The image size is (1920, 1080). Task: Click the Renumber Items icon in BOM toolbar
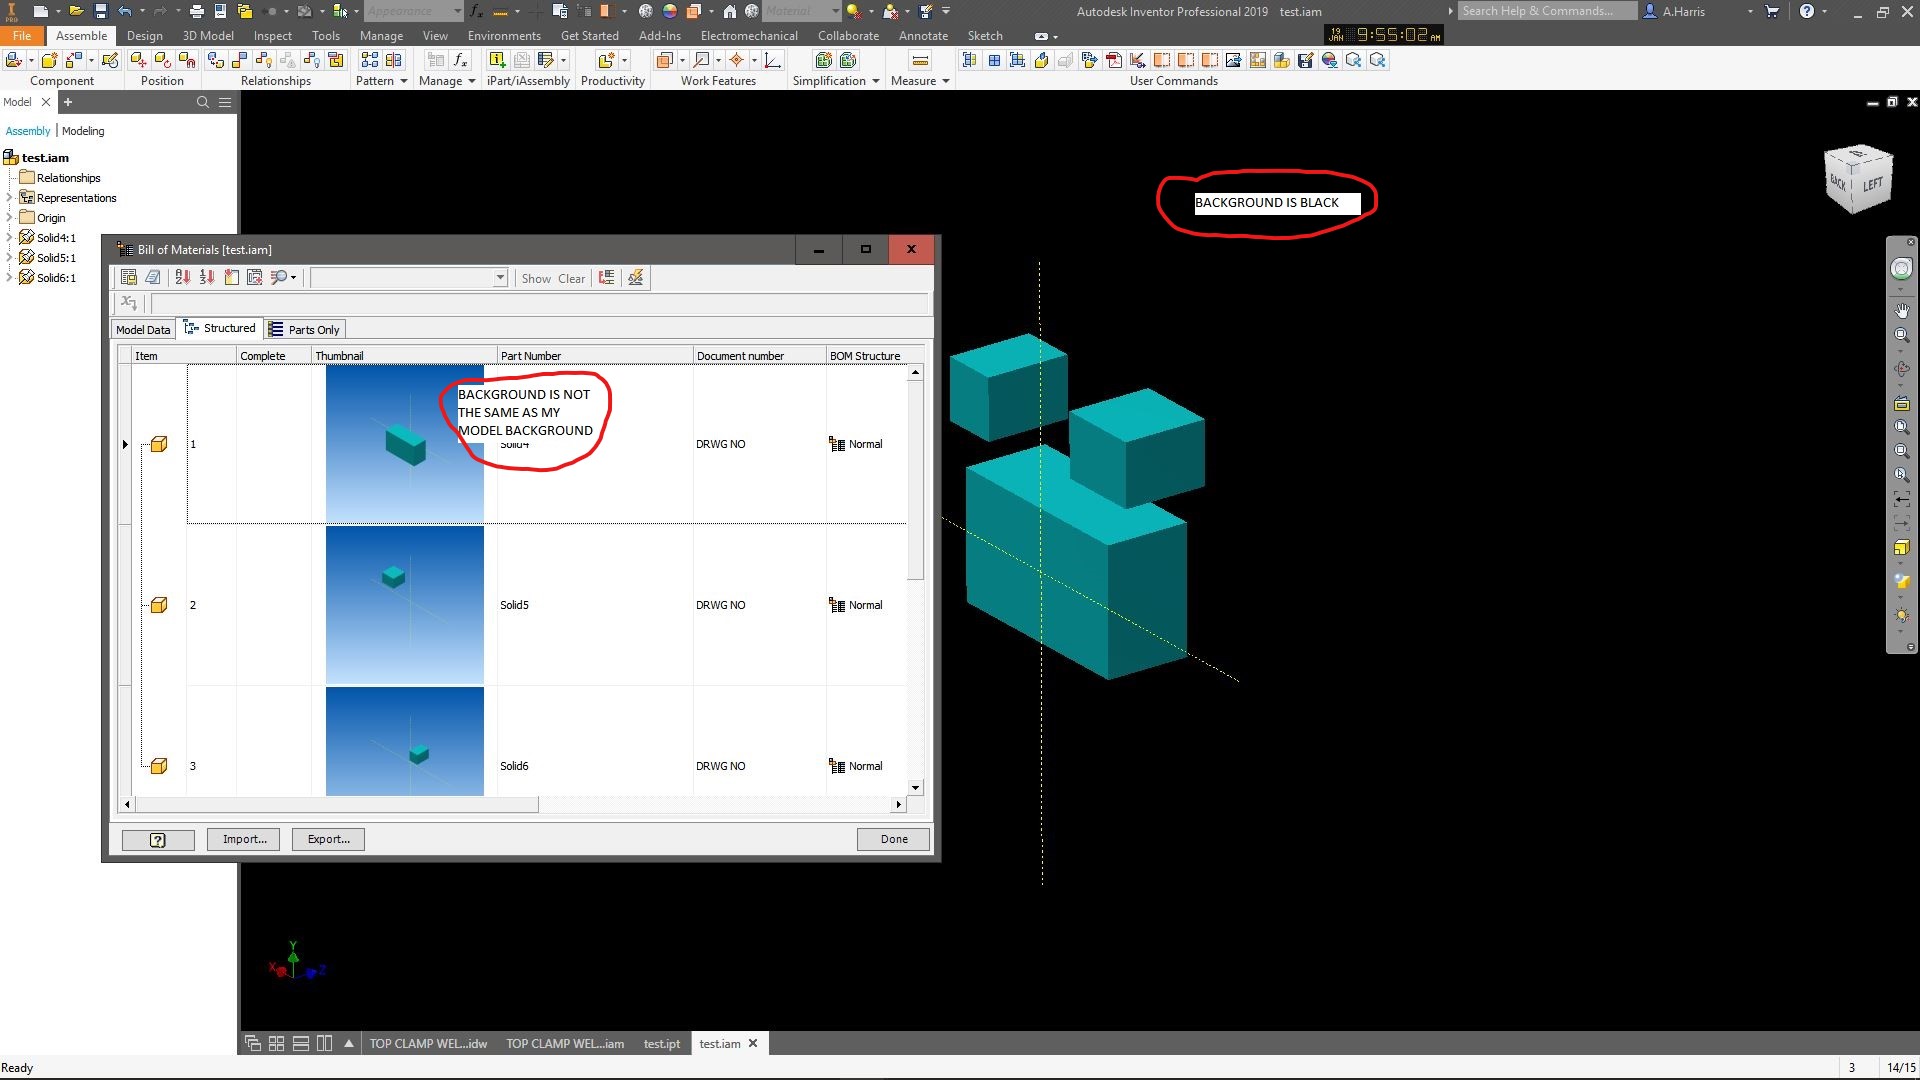coord(207,278)
